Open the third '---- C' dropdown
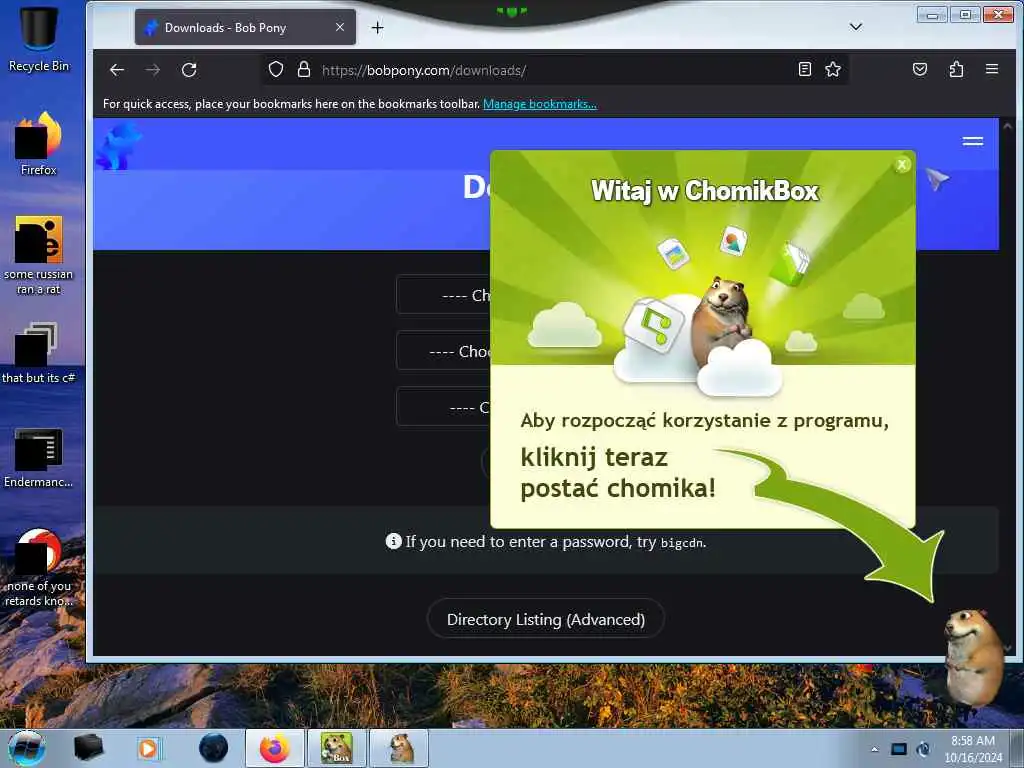1024x768 pixels. pos(443,408)
